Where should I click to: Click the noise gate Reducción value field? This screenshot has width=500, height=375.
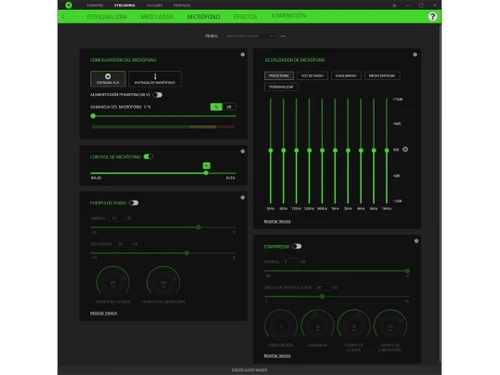123,244
